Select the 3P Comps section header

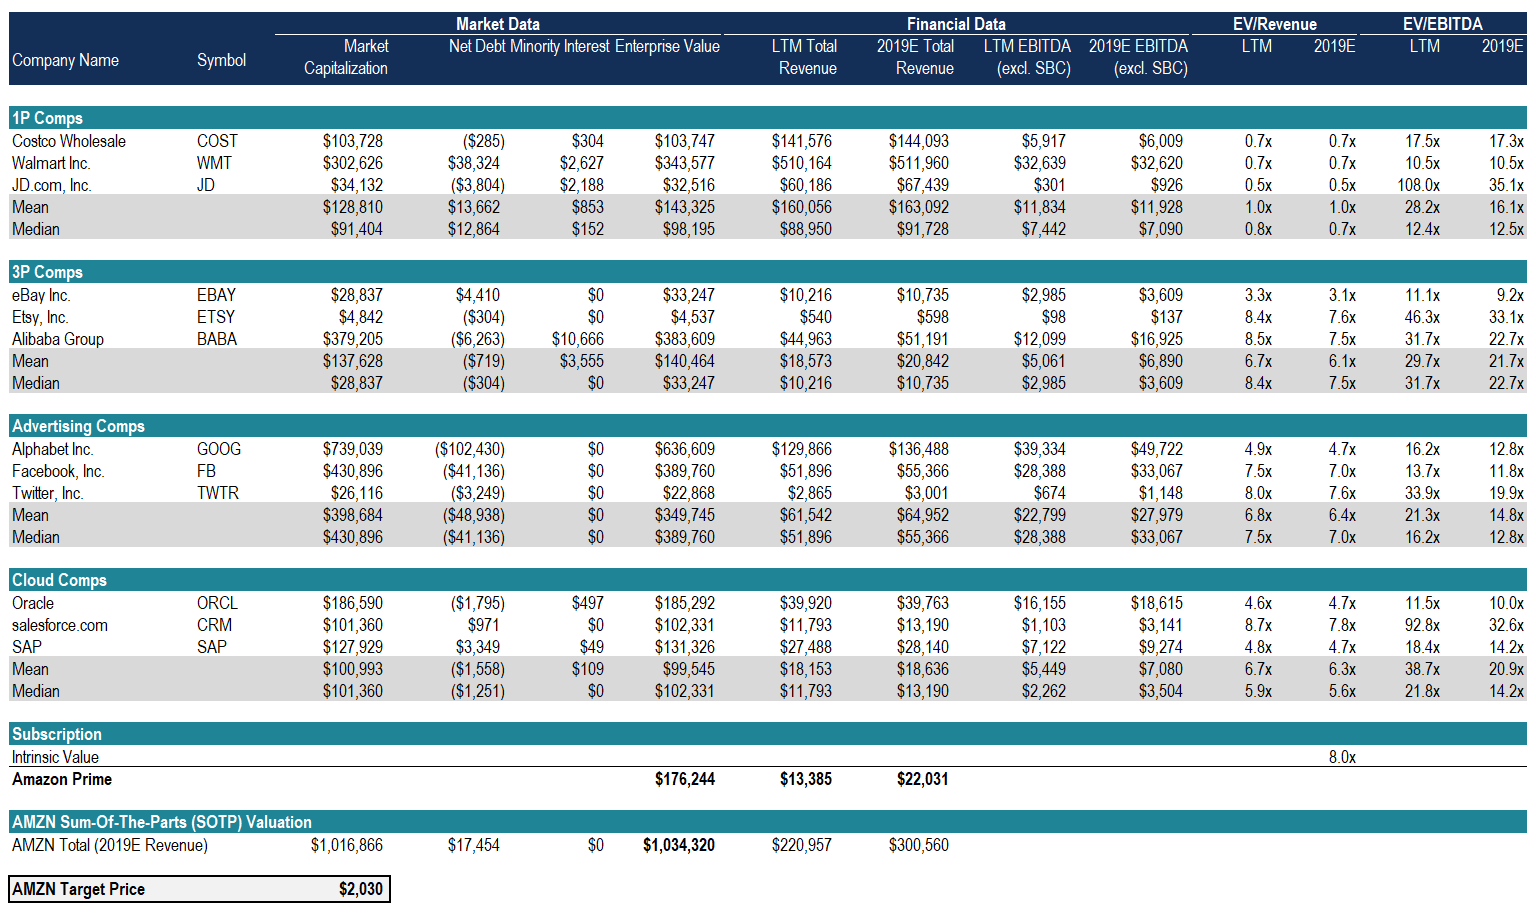click(x=47, y=272)
